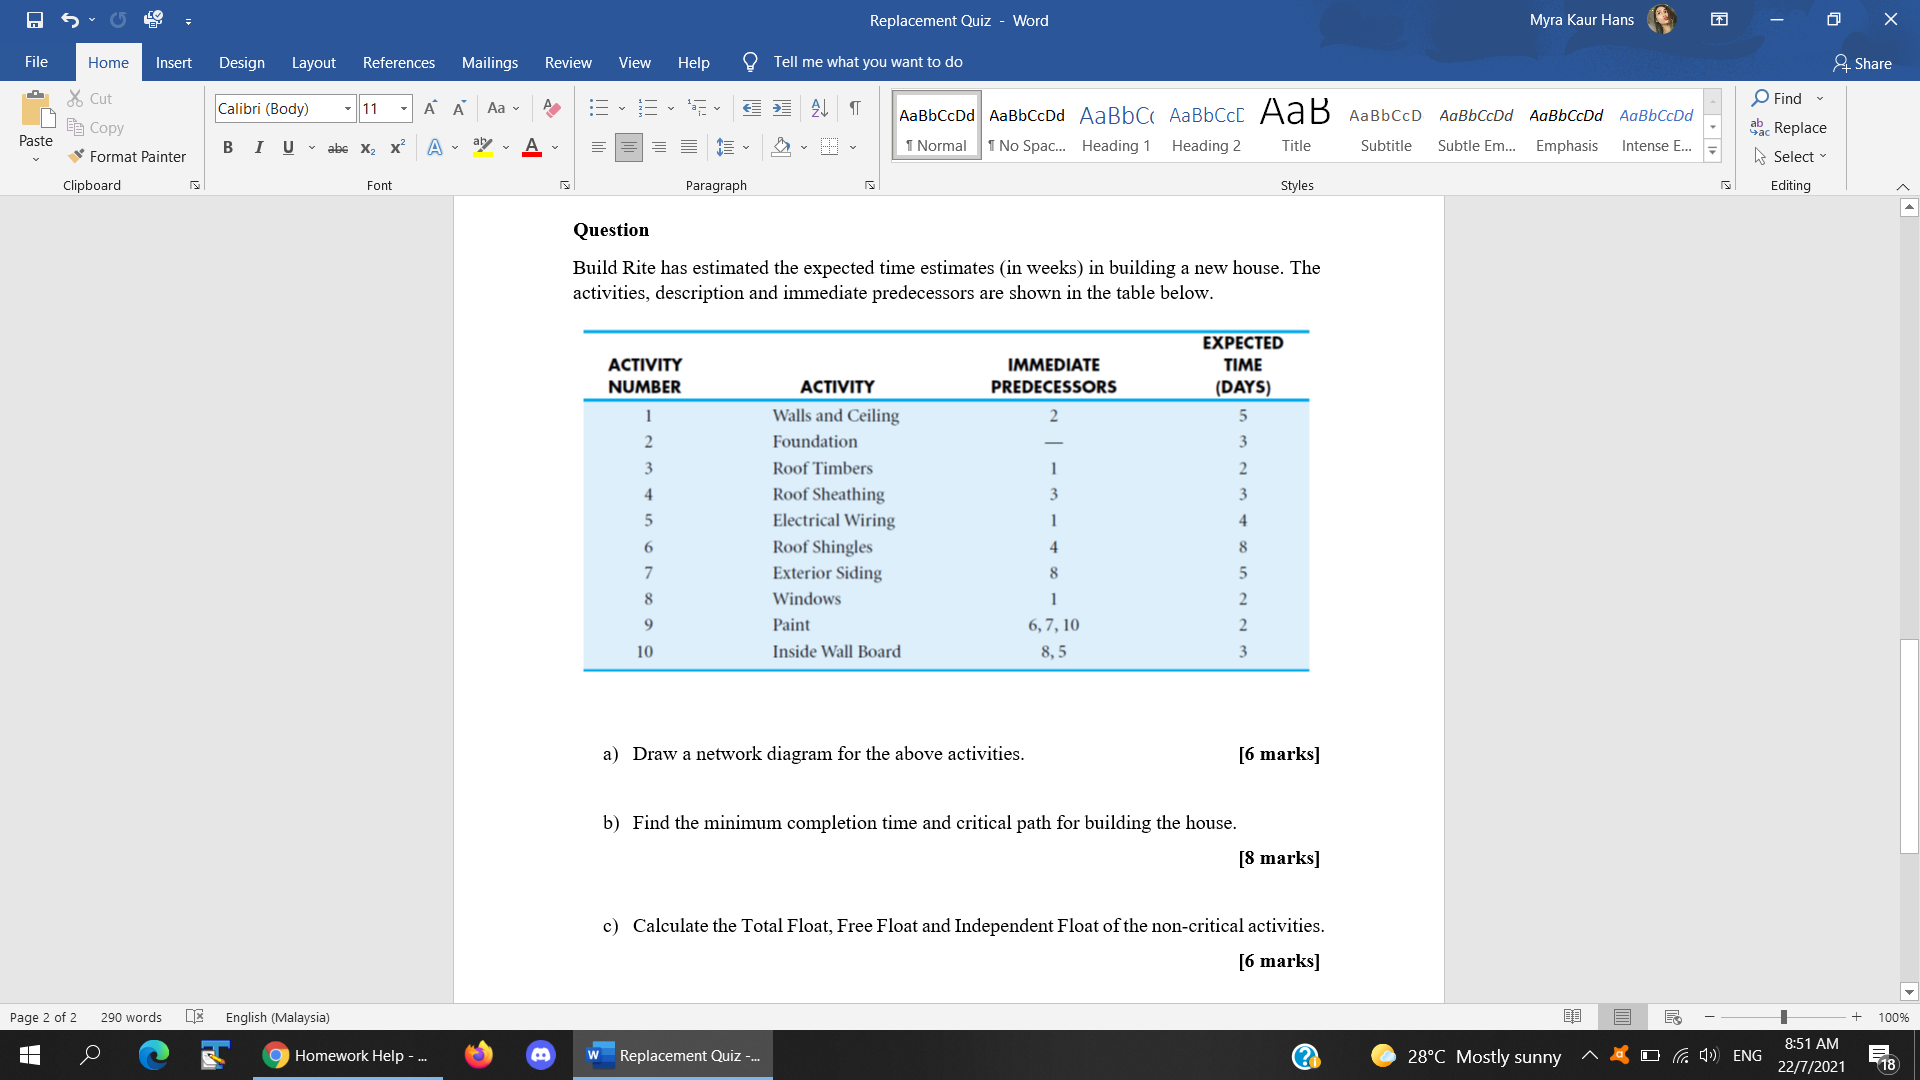Switch to the Layout tab

point(313,62)
